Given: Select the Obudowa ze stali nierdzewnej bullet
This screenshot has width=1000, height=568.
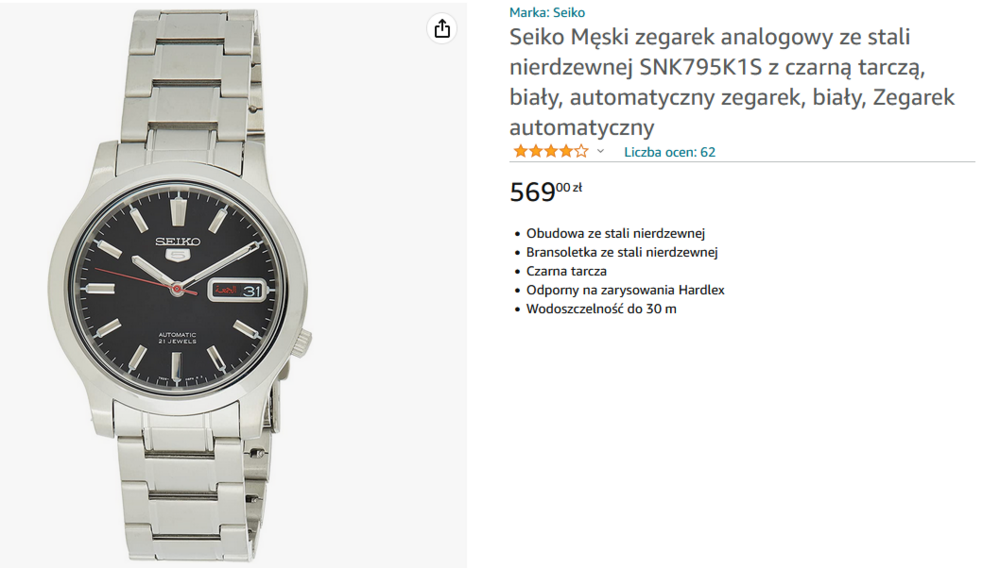Looking at the screenshot, I should (x=616, y=233).
